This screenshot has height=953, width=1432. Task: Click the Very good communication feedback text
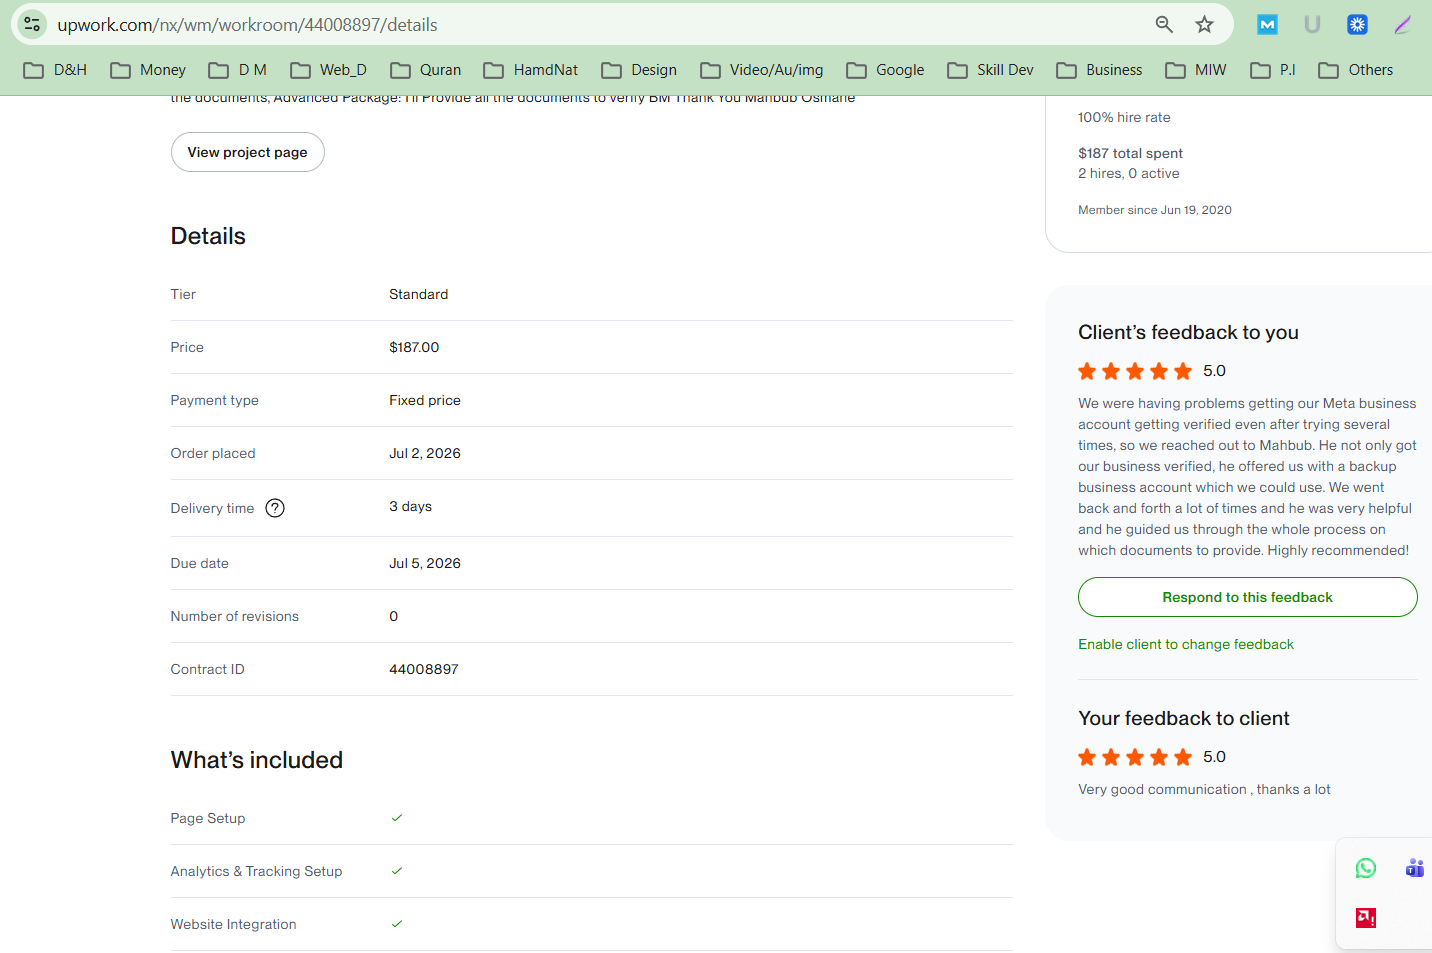point(1204,789)
